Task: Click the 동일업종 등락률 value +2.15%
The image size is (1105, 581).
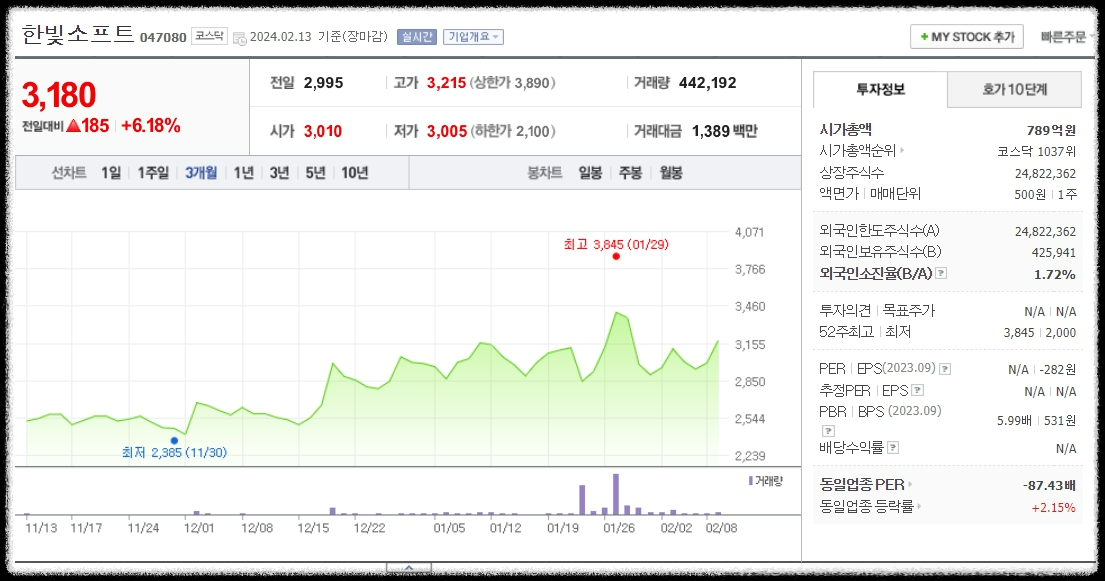Action: point(1054,507)
